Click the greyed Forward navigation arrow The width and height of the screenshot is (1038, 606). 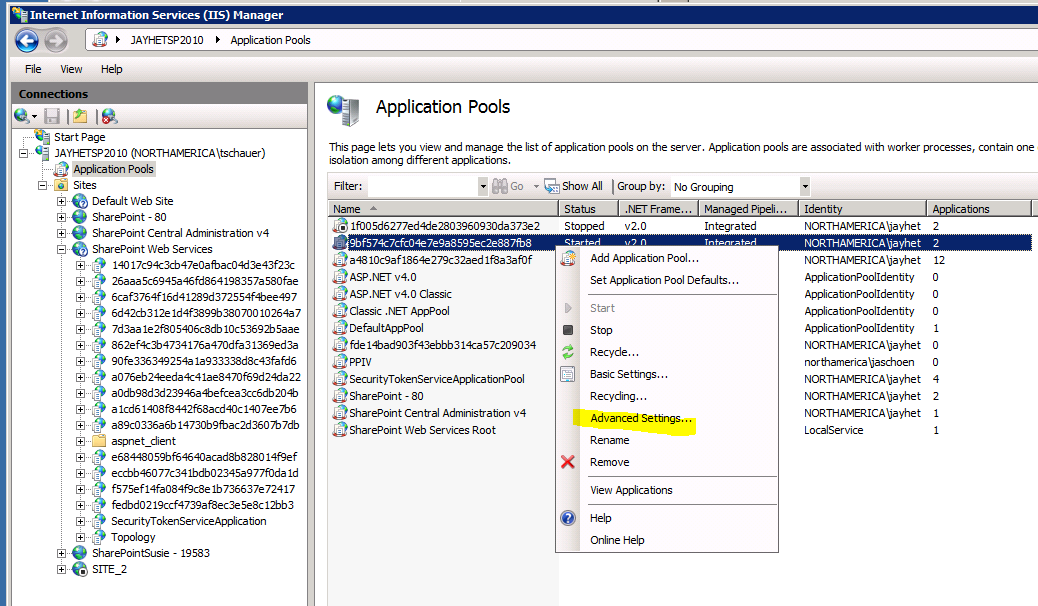[x=56, y=41]
